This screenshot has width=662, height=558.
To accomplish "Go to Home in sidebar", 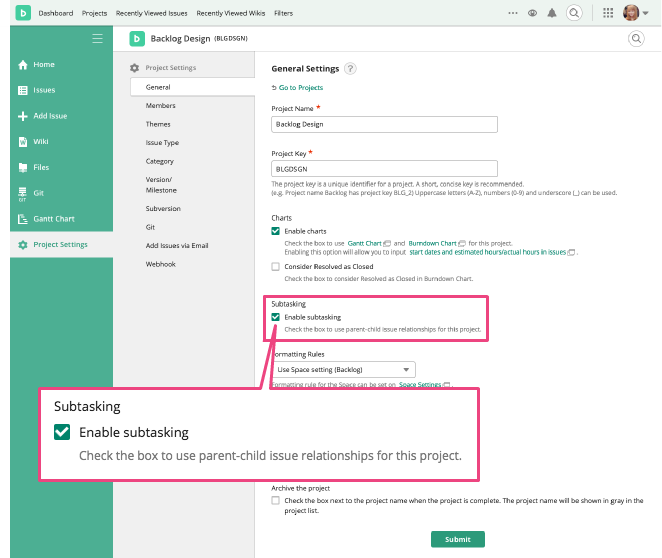I will point(62,65).
